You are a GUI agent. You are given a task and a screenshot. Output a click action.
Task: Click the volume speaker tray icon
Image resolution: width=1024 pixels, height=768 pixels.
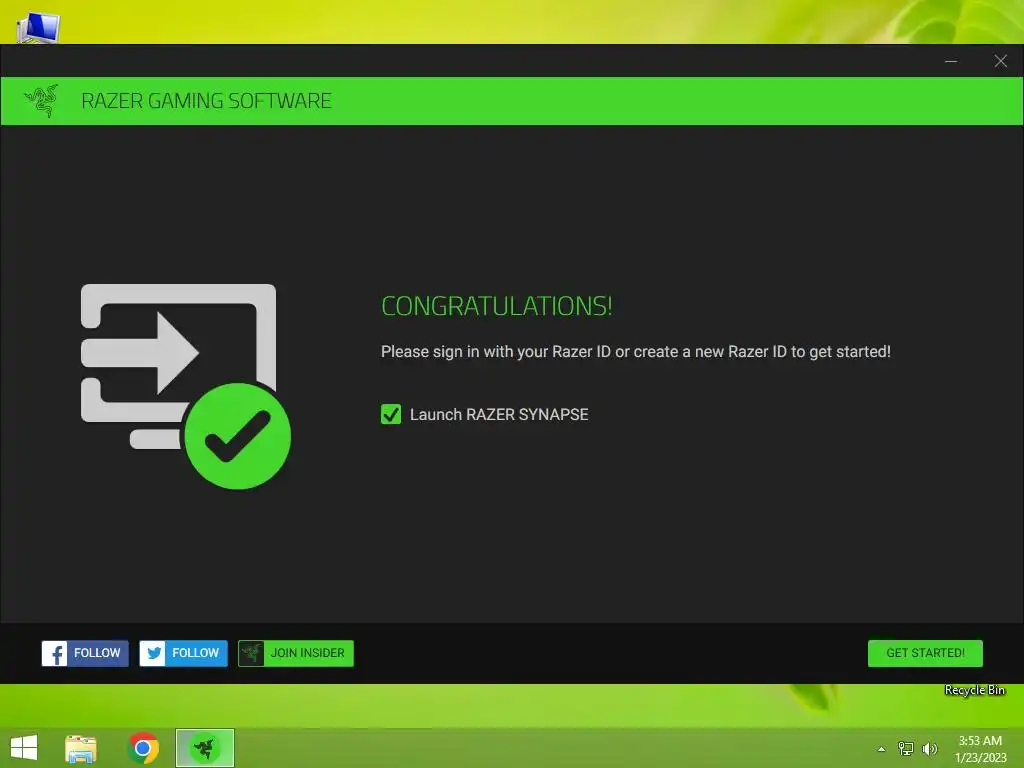click(x=929, y=749)
